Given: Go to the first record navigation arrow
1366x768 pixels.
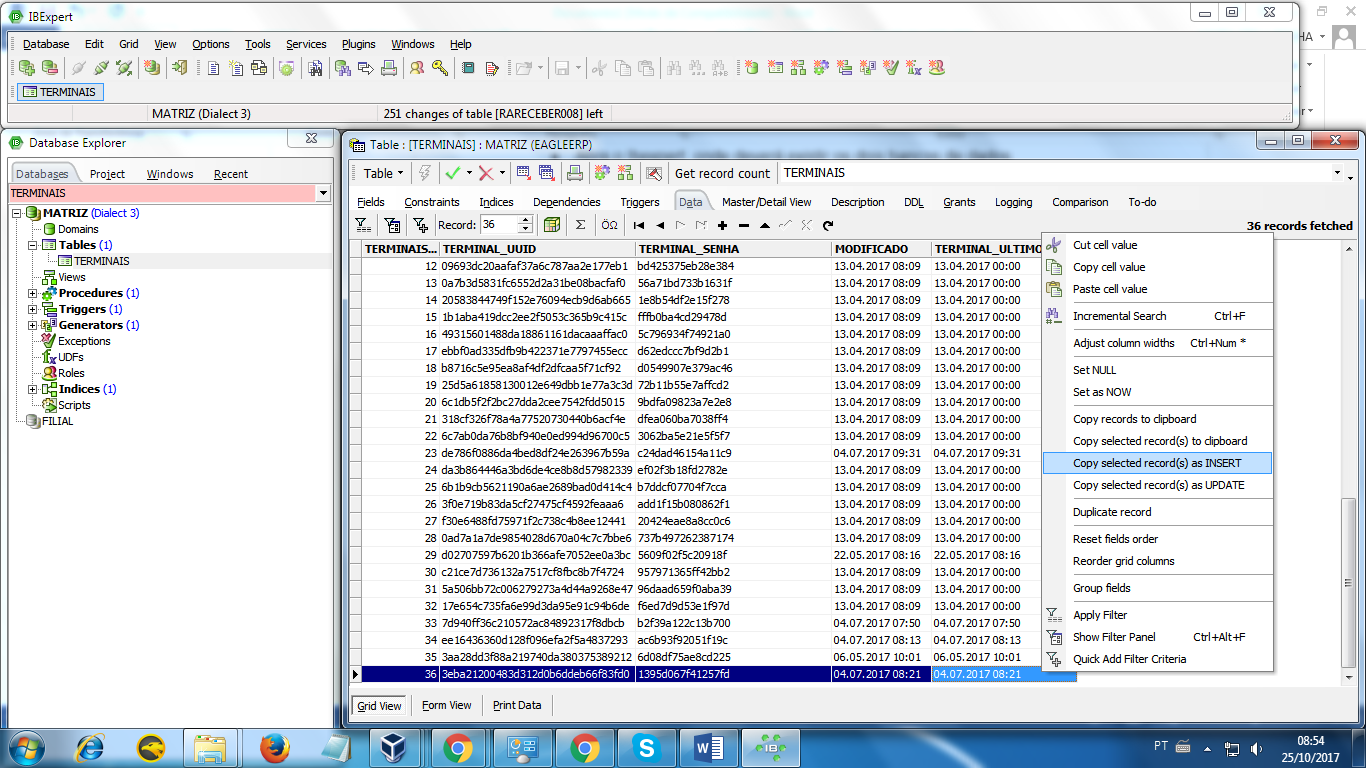Looking at the screenshot, I should click(639, 225).
